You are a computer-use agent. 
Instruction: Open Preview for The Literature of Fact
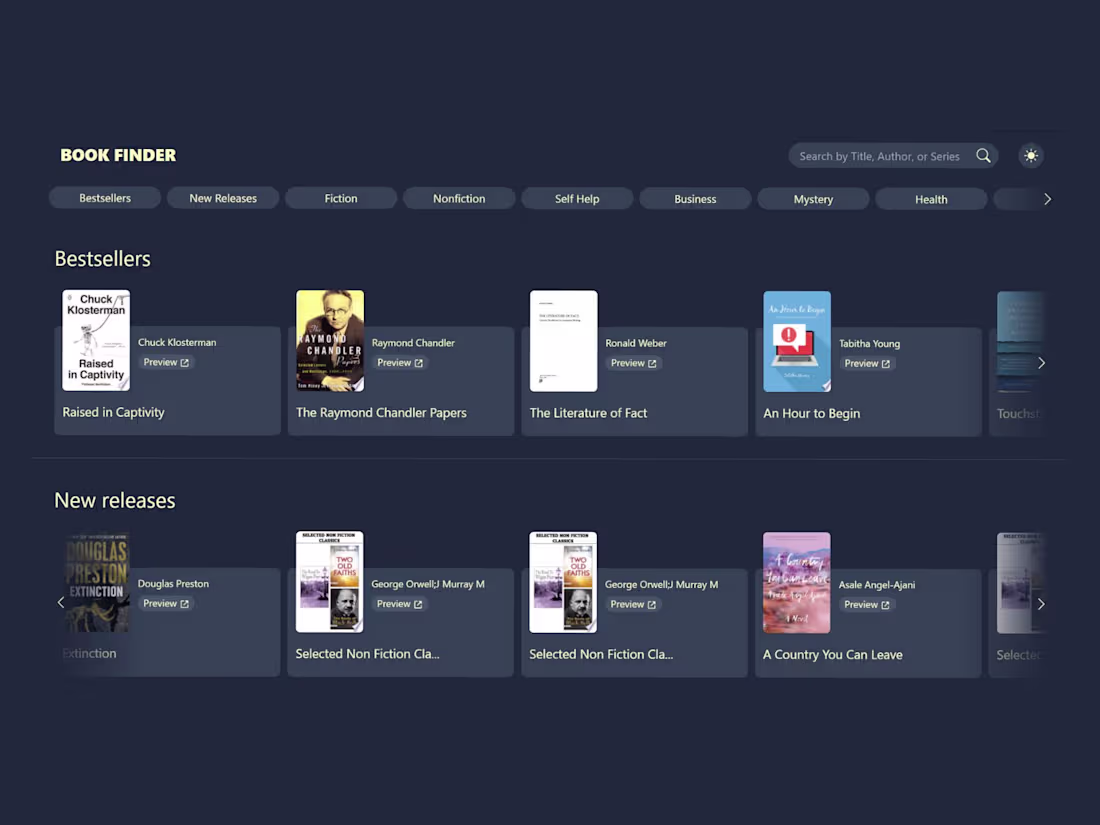634,362
